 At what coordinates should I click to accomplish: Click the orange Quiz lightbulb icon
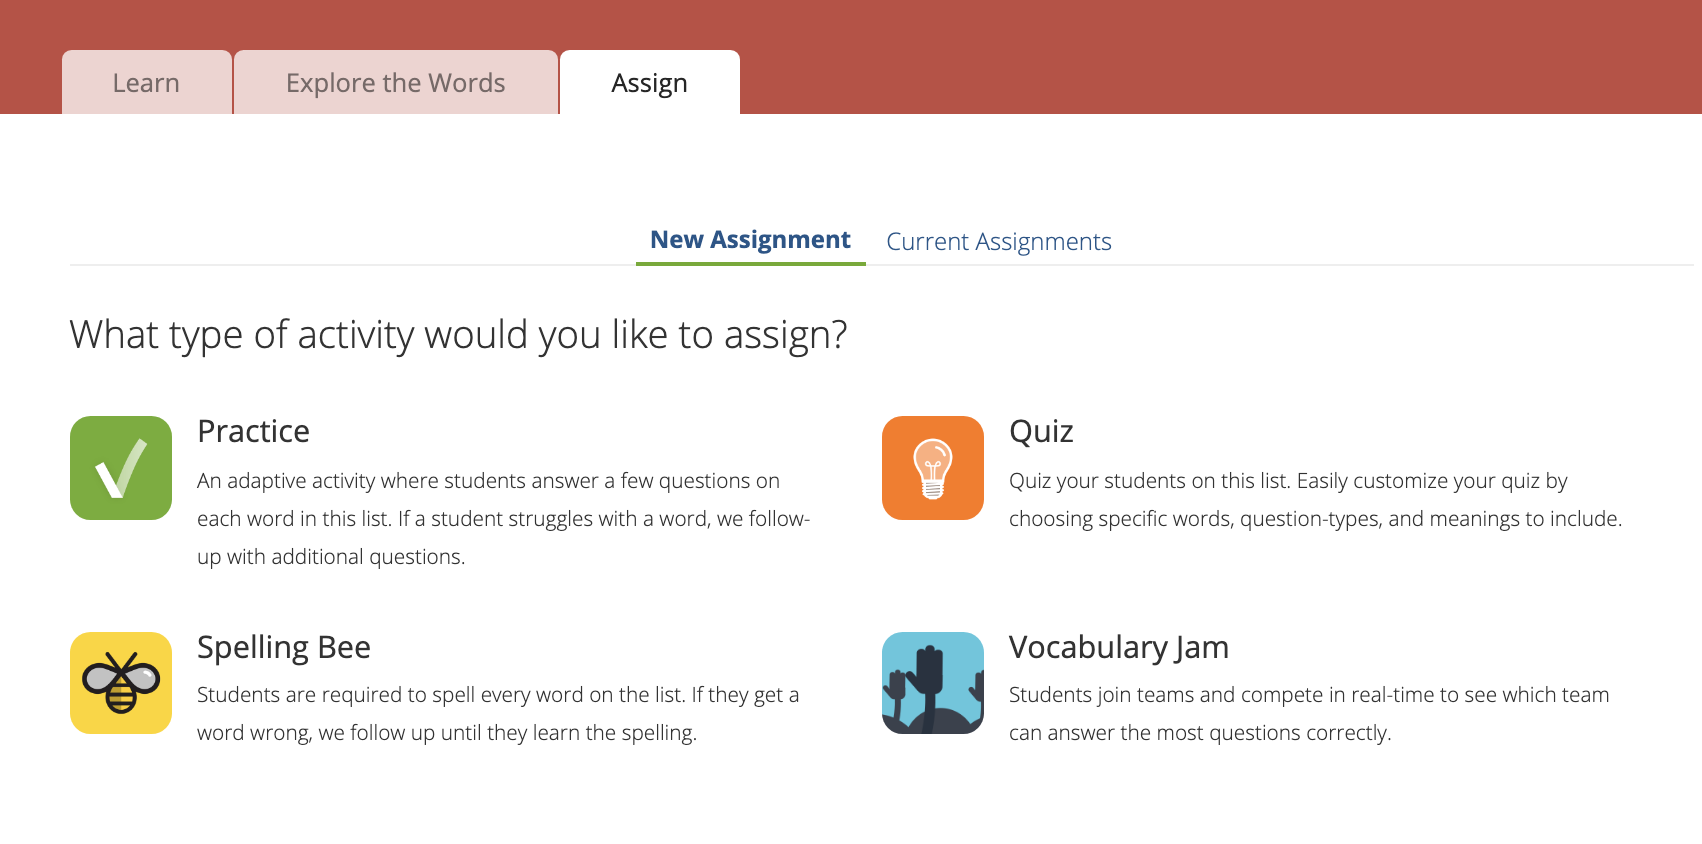click(933, 468)
